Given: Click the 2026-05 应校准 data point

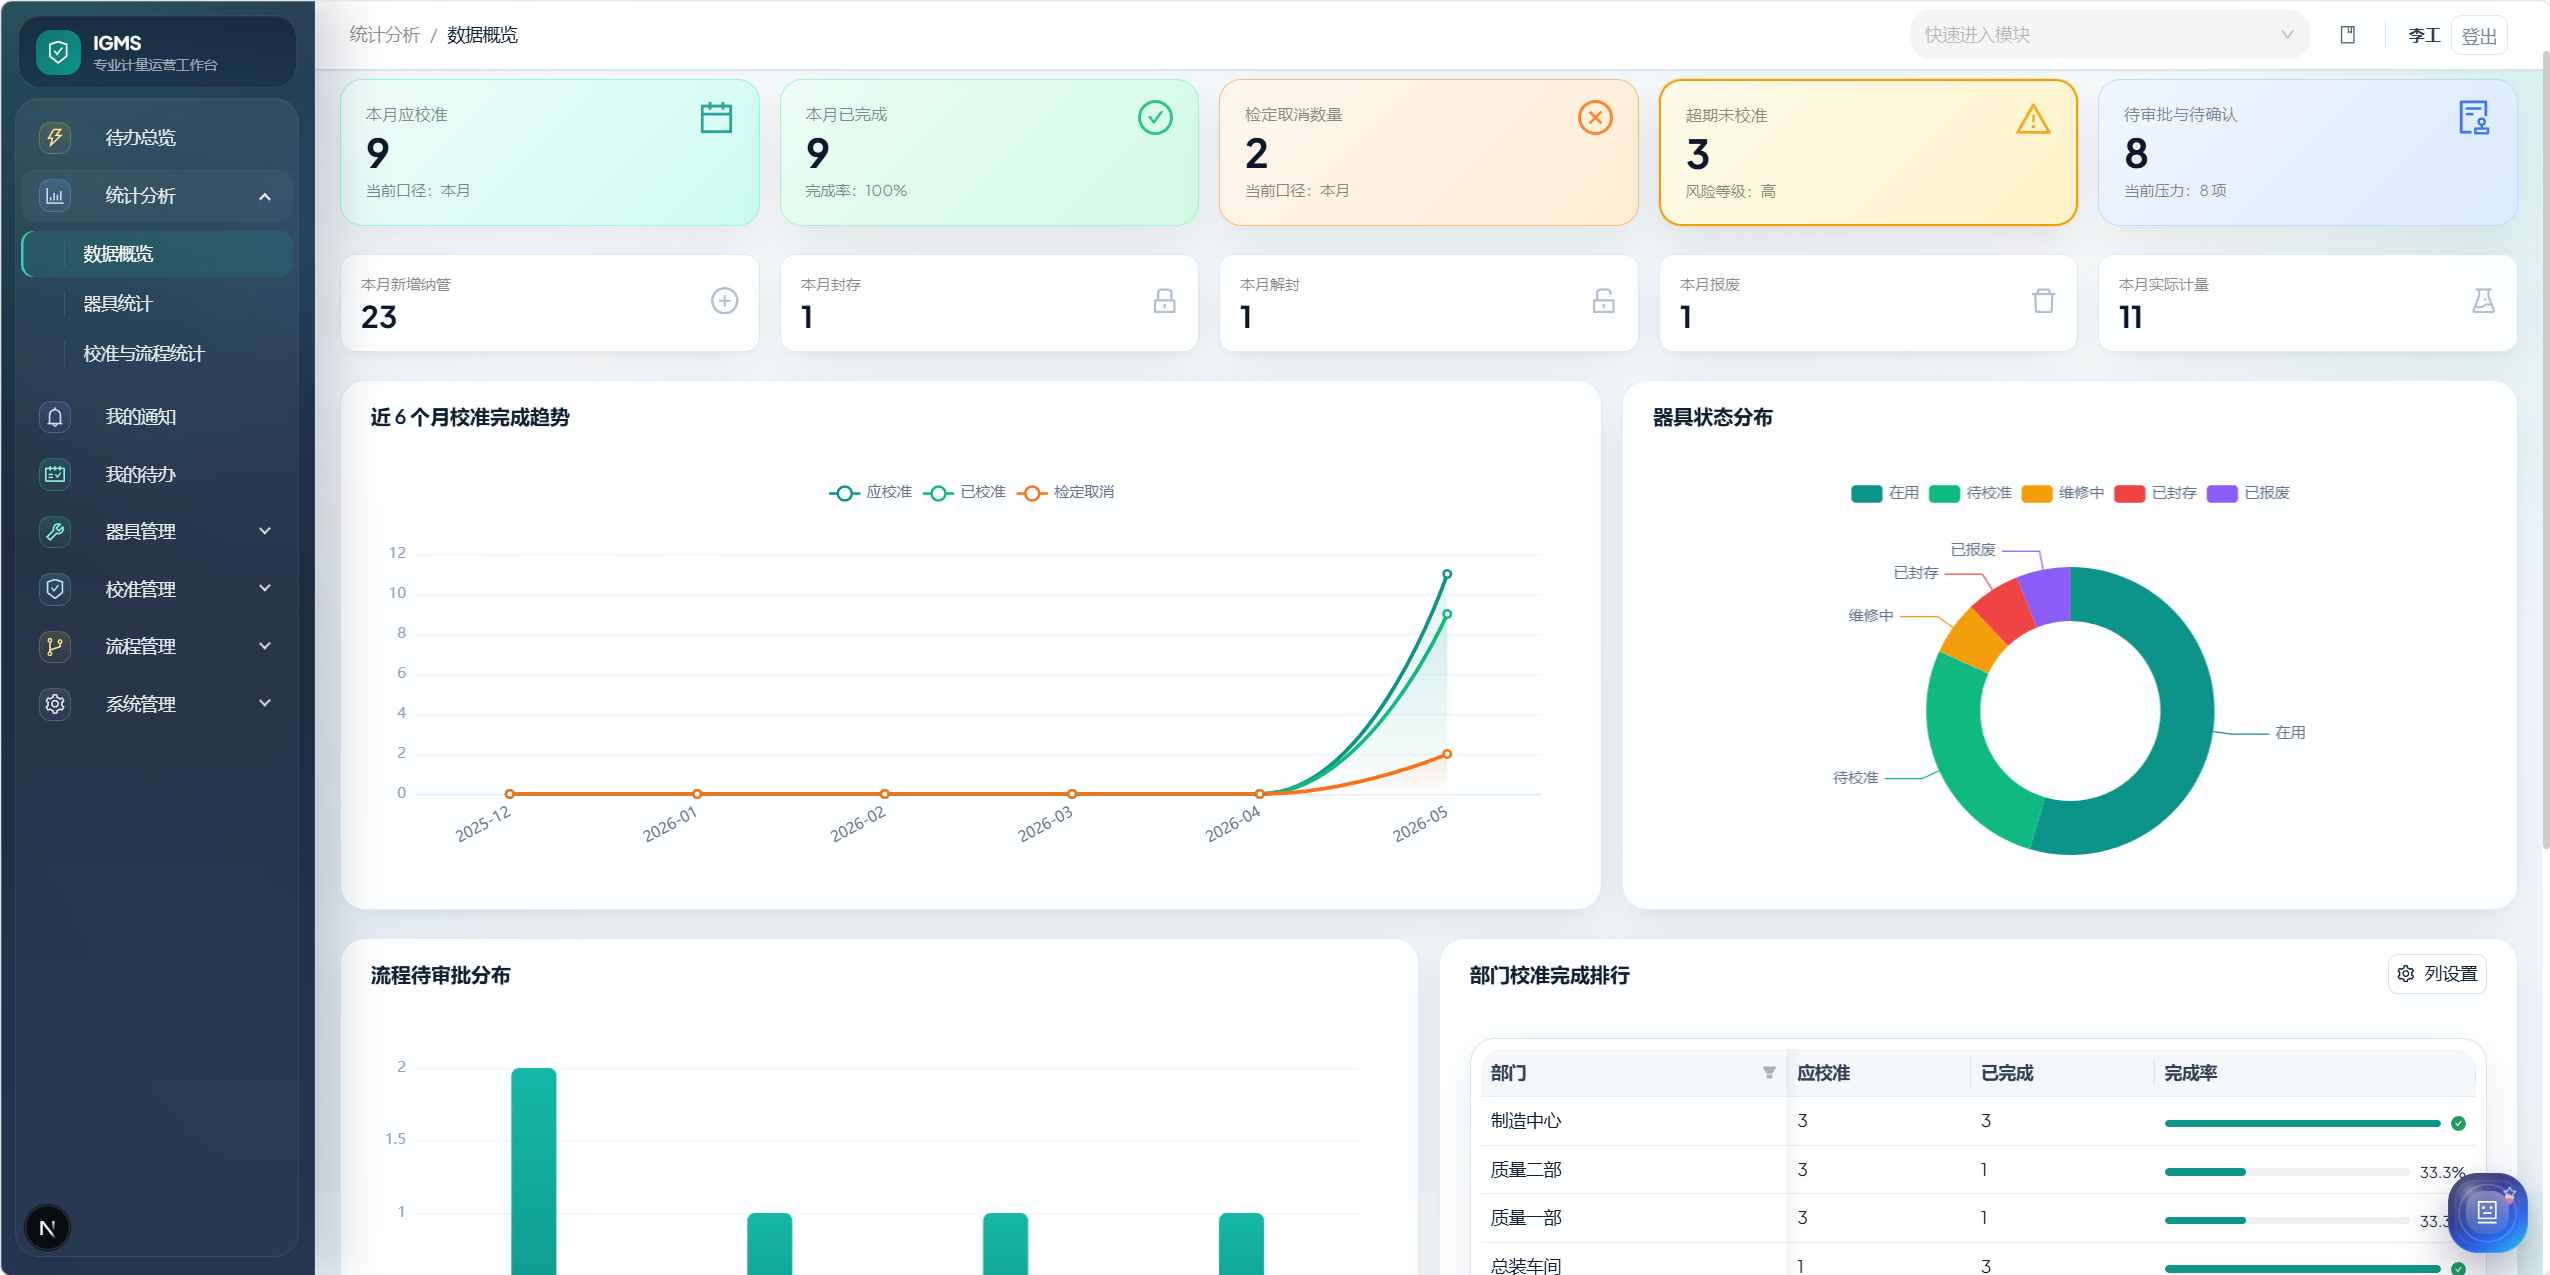Looking at the screenshot, I should click(x=1447, y=574).
